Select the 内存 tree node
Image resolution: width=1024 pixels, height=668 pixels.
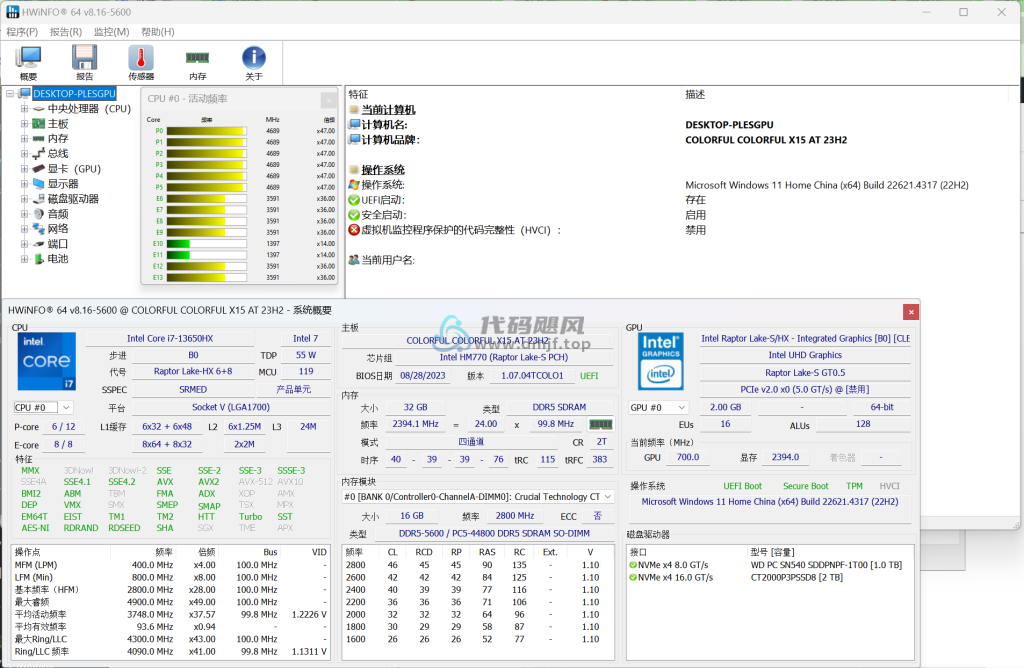[57, 138]
